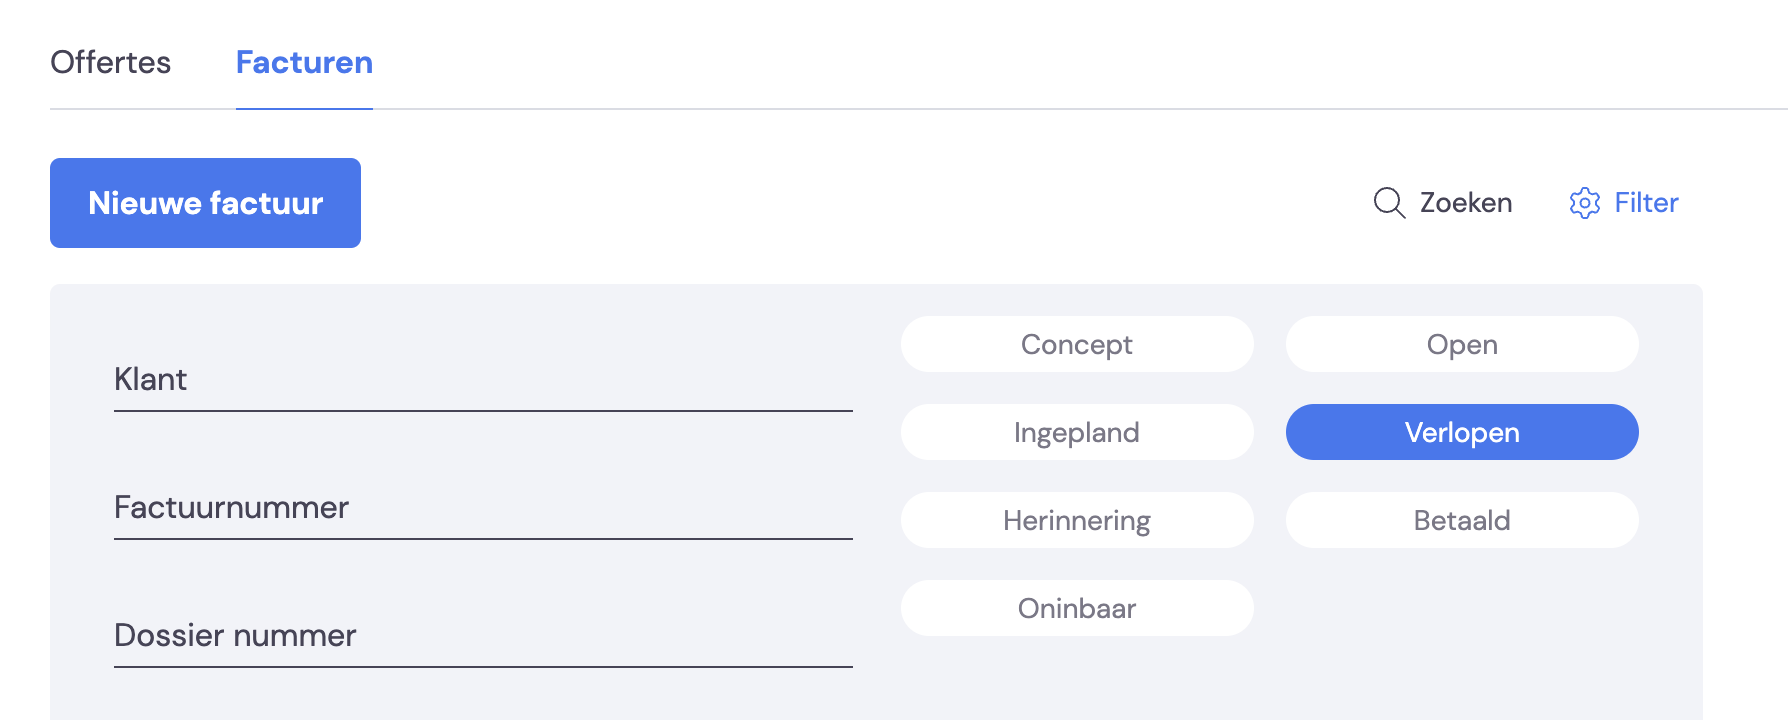Click the Zoeken text label
Screen dimensions: 1788x720
coord(1466,203)
